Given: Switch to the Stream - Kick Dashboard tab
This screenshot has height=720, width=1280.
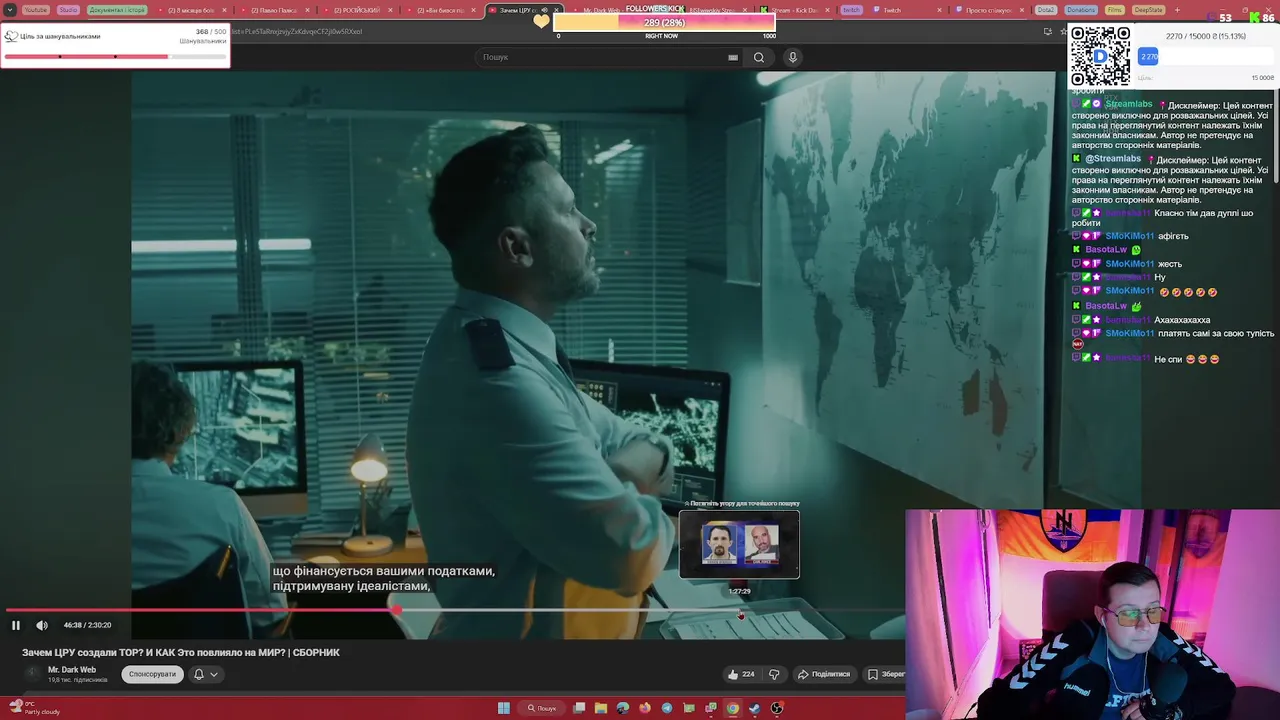Looking at the screenshot, I should click(795, 10).
